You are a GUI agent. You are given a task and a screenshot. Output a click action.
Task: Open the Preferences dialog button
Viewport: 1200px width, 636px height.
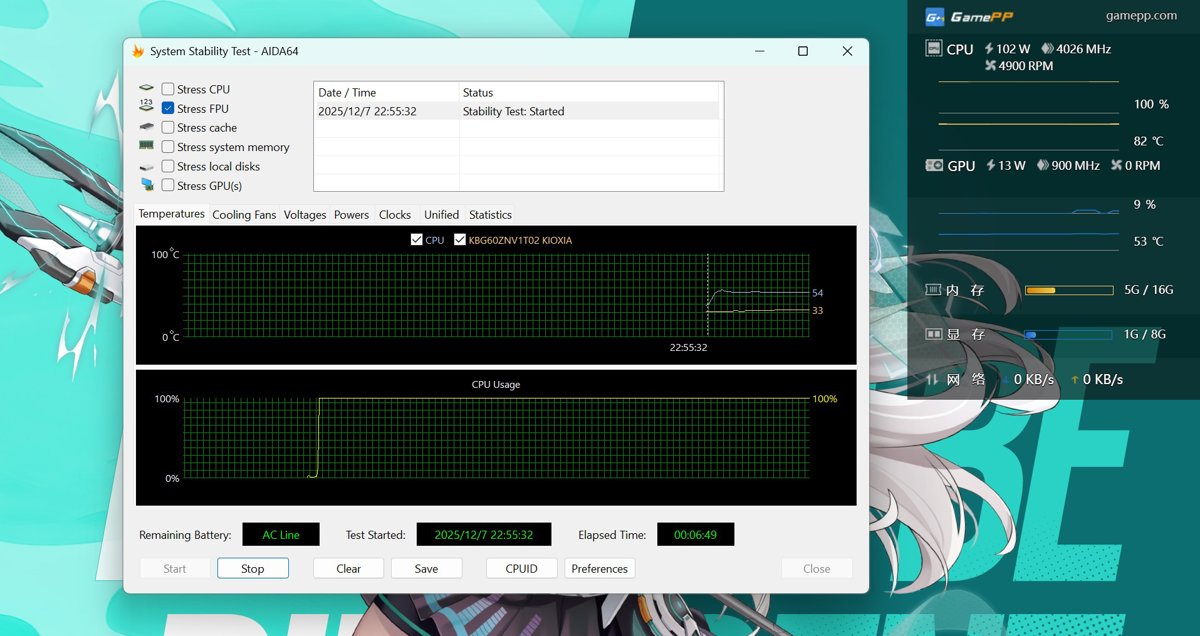click(600, 569)
